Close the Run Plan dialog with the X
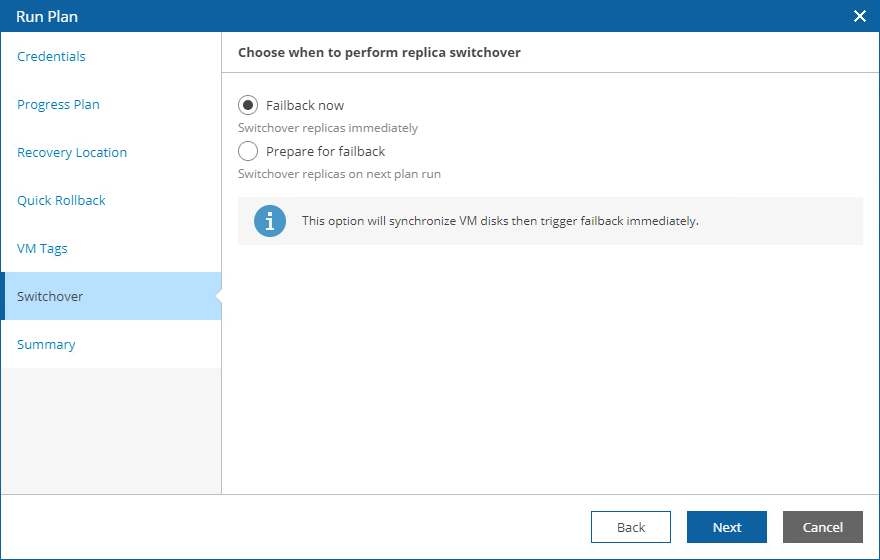 [x=859, y=16]
